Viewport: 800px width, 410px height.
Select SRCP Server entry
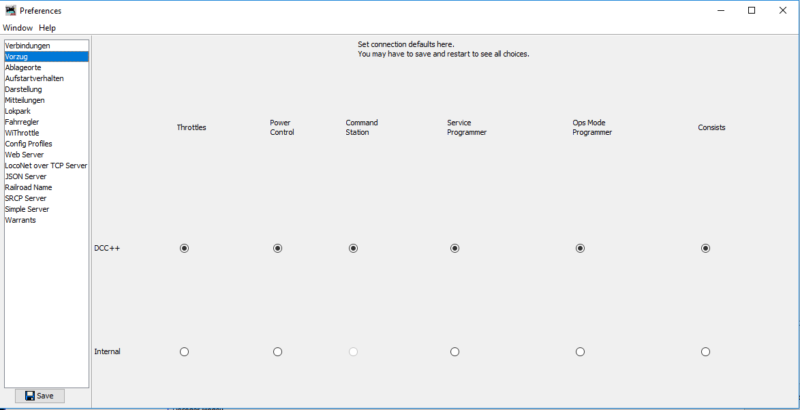46,198
